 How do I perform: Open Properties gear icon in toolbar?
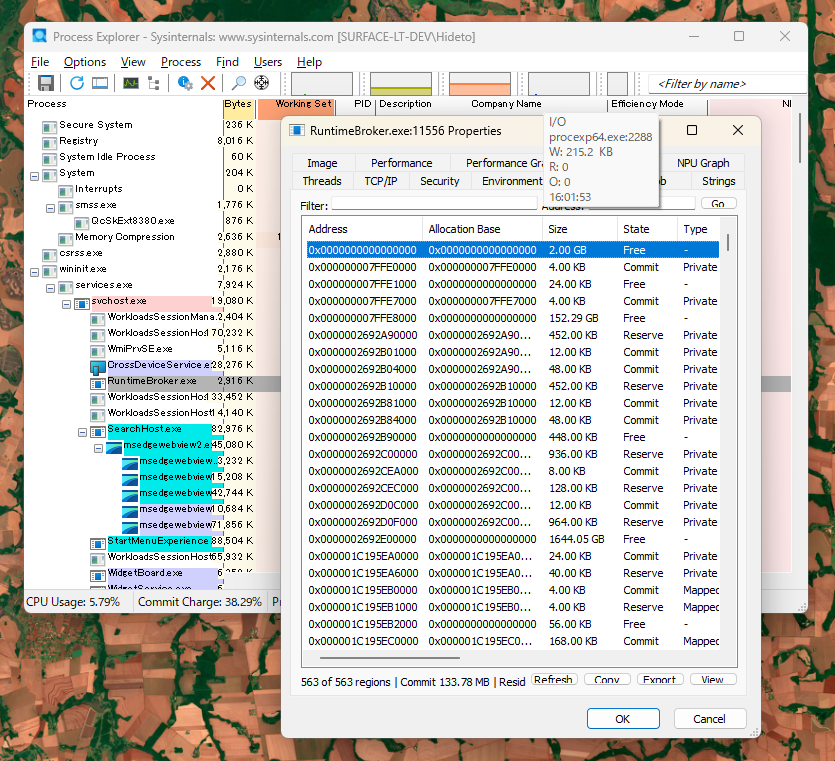point(185,83)
